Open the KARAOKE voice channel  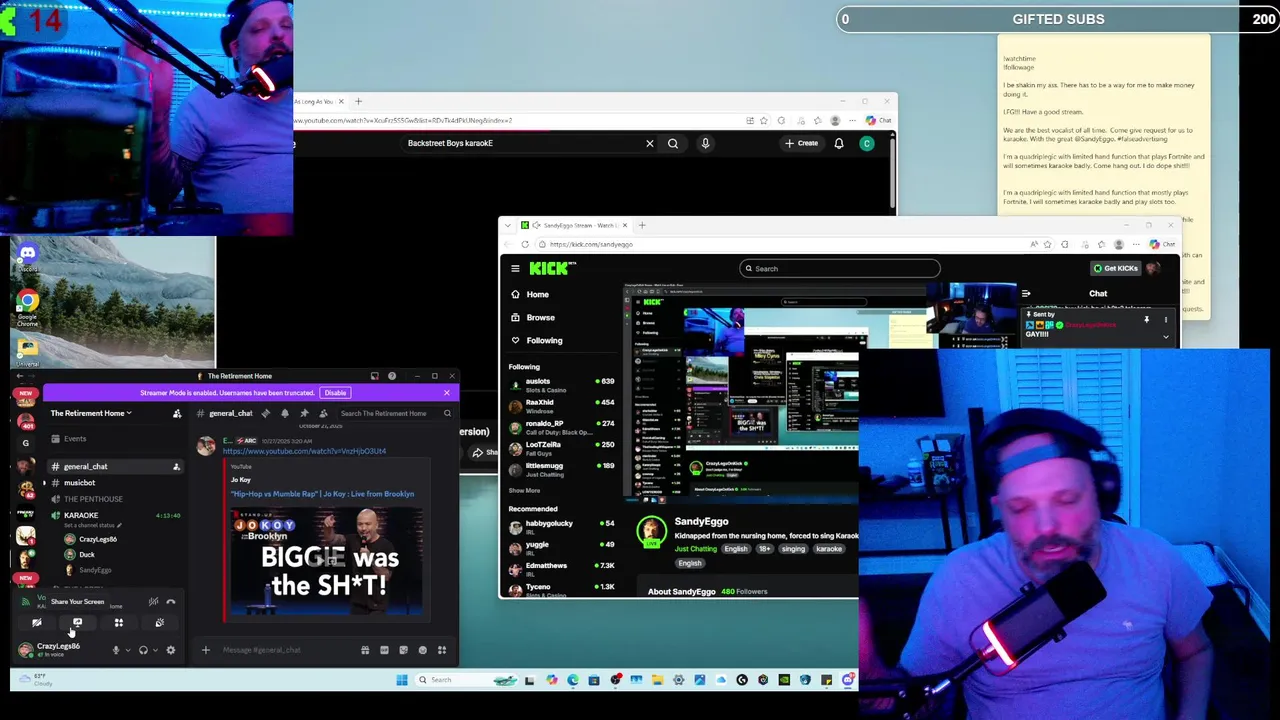81,516
